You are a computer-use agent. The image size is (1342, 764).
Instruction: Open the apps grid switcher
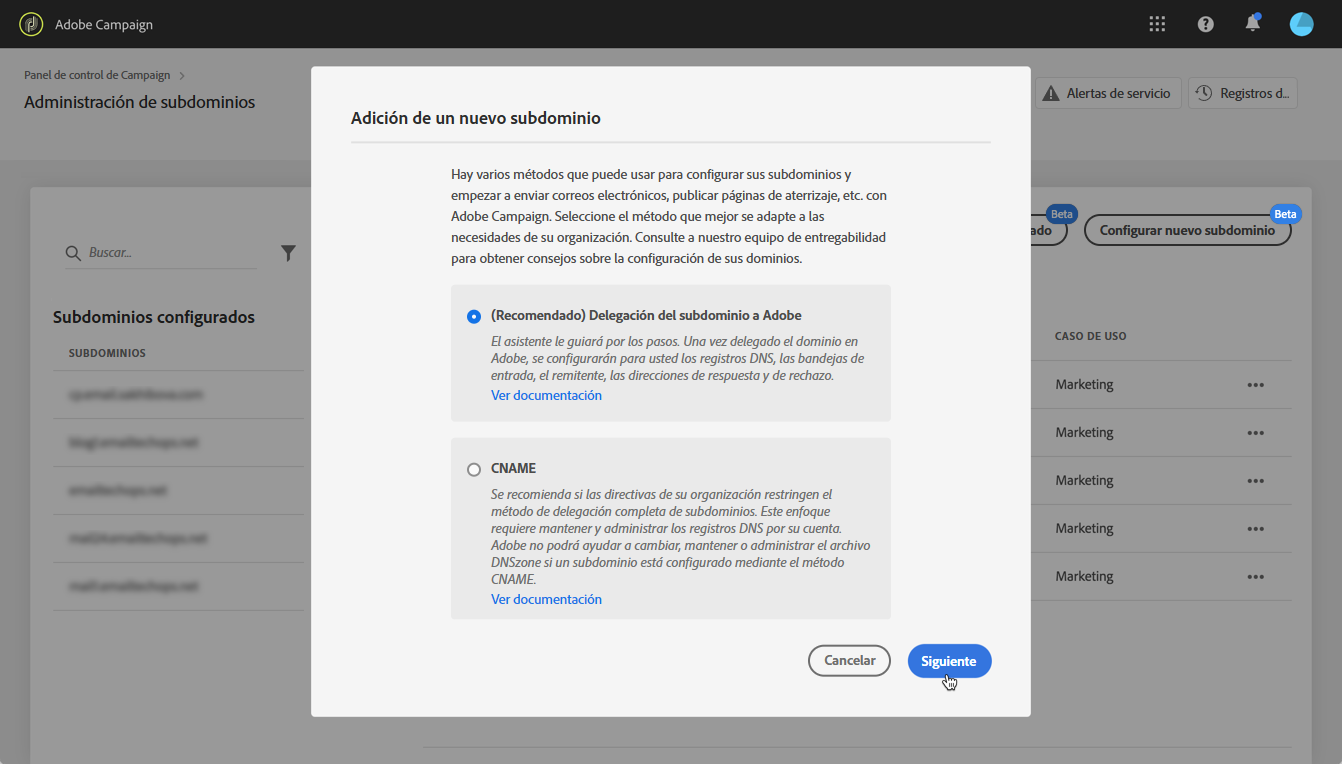click(x=1157, y=24)
